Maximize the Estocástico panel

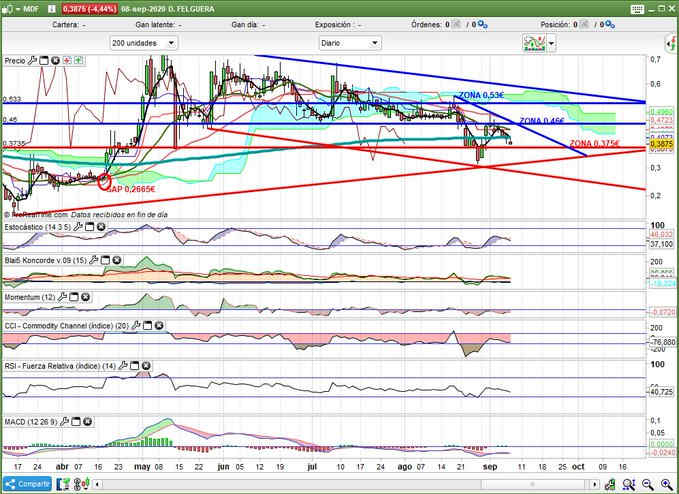coord(89,227)
